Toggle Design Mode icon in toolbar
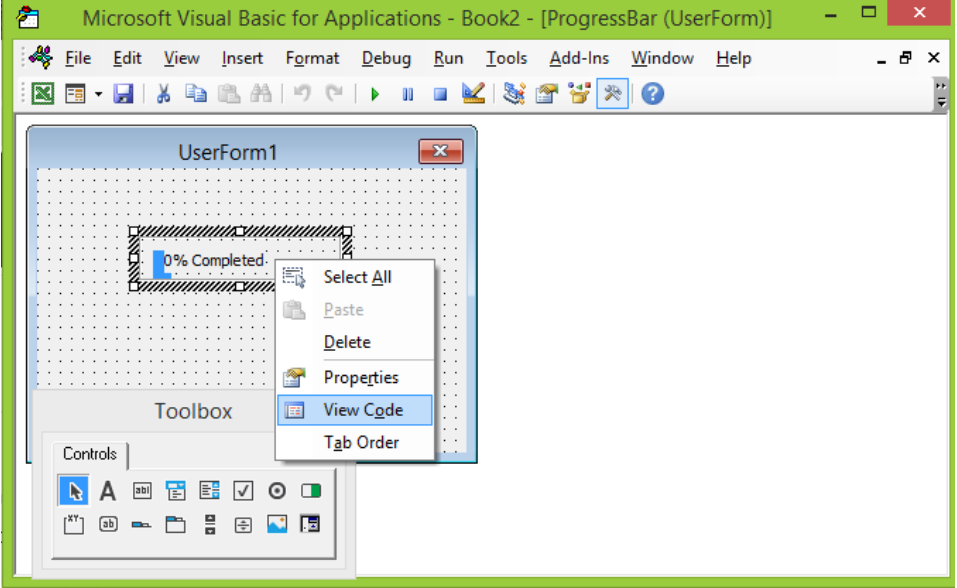Viewport: 957px width, 588px height. (x=473, y=93)
